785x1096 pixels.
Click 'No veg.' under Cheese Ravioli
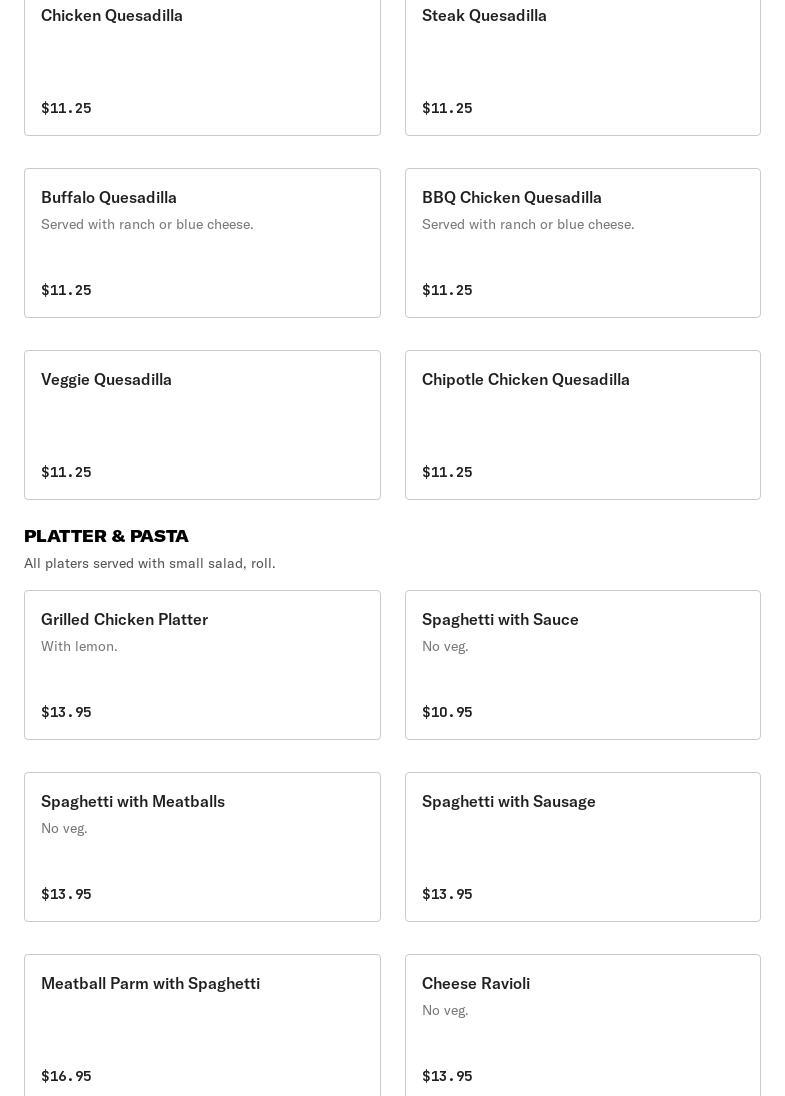(445, 1010)
